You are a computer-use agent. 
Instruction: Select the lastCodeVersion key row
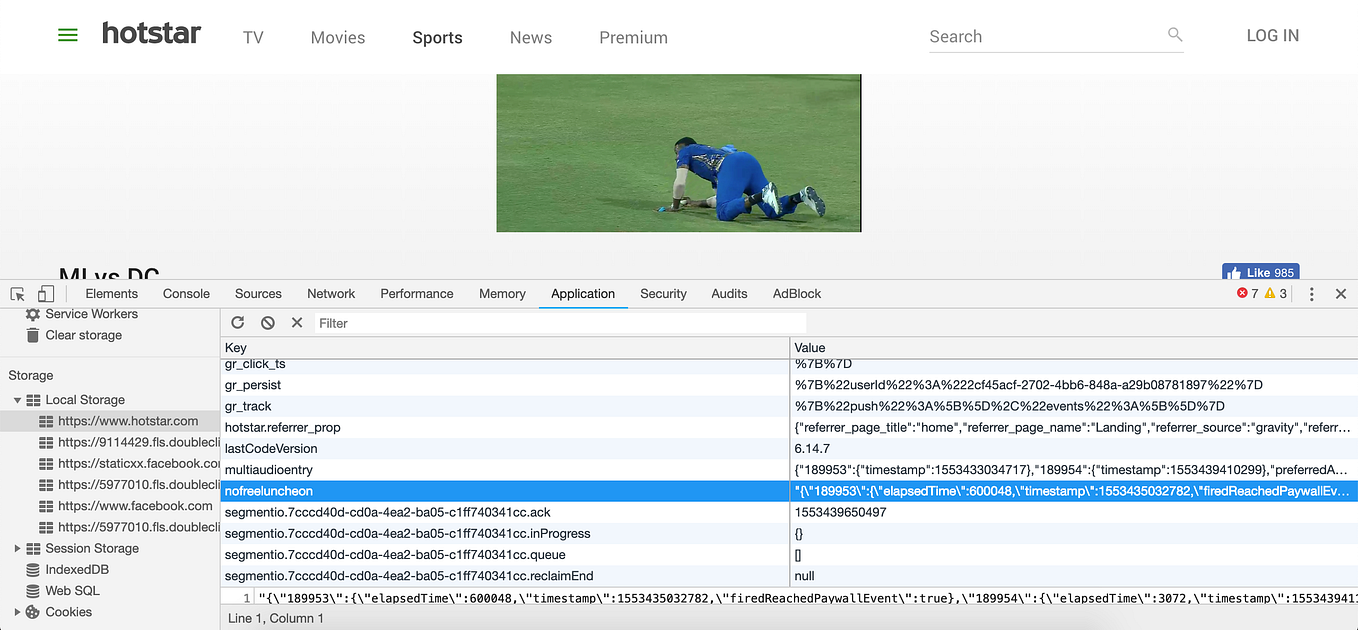(x=505, y=449)
